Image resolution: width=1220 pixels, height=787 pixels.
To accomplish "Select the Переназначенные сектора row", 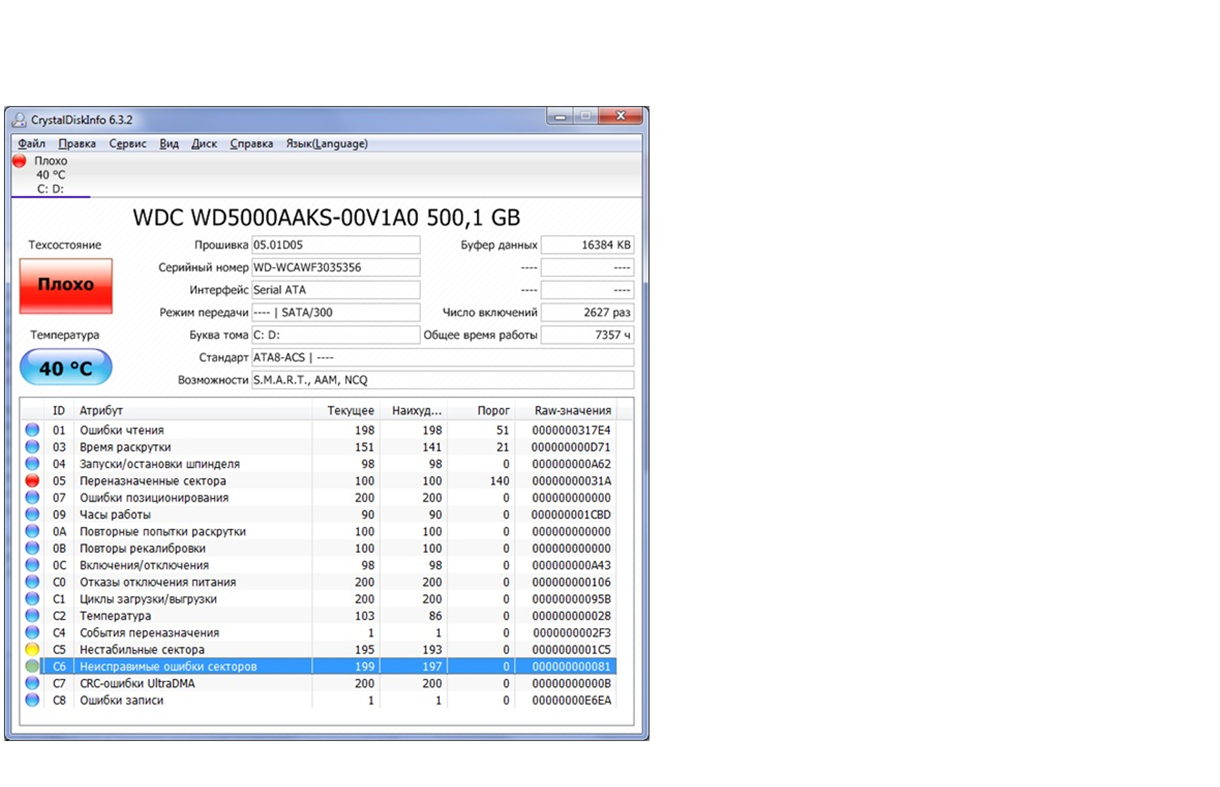I will pos(320,481).
